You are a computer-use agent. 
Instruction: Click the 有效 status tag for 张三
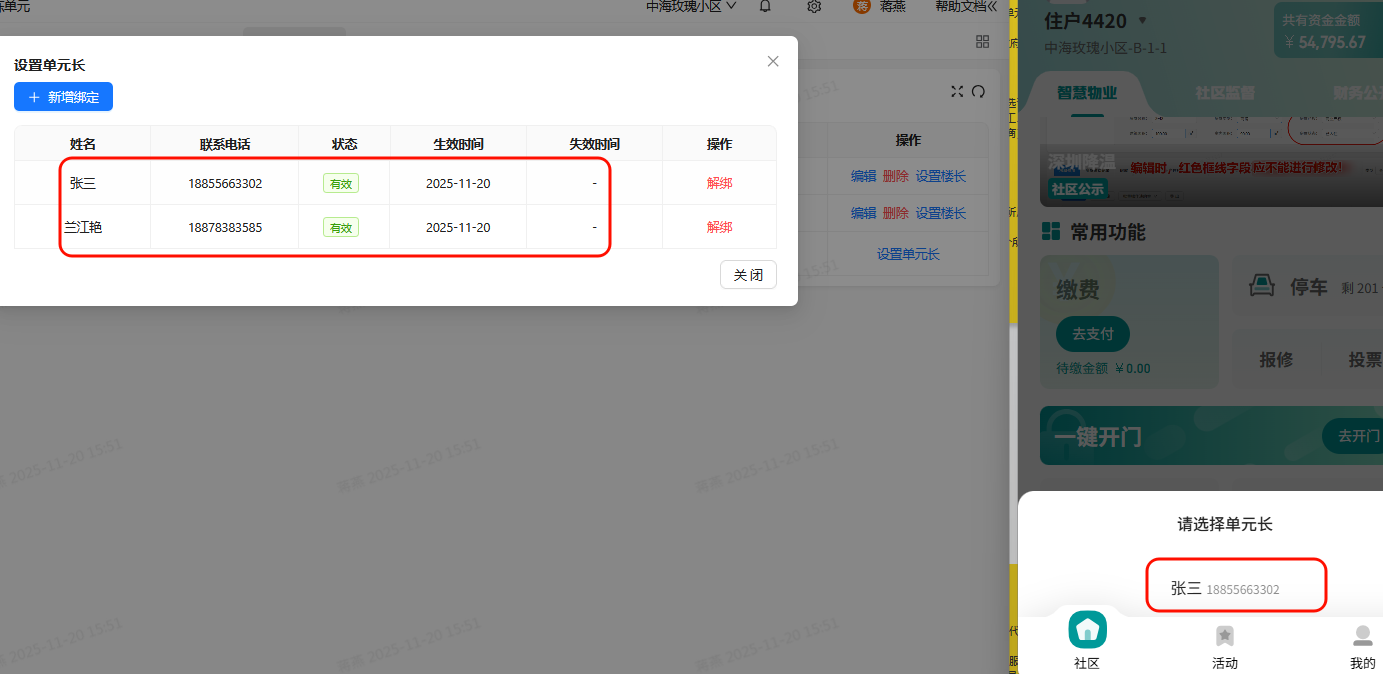coord(341,183)
